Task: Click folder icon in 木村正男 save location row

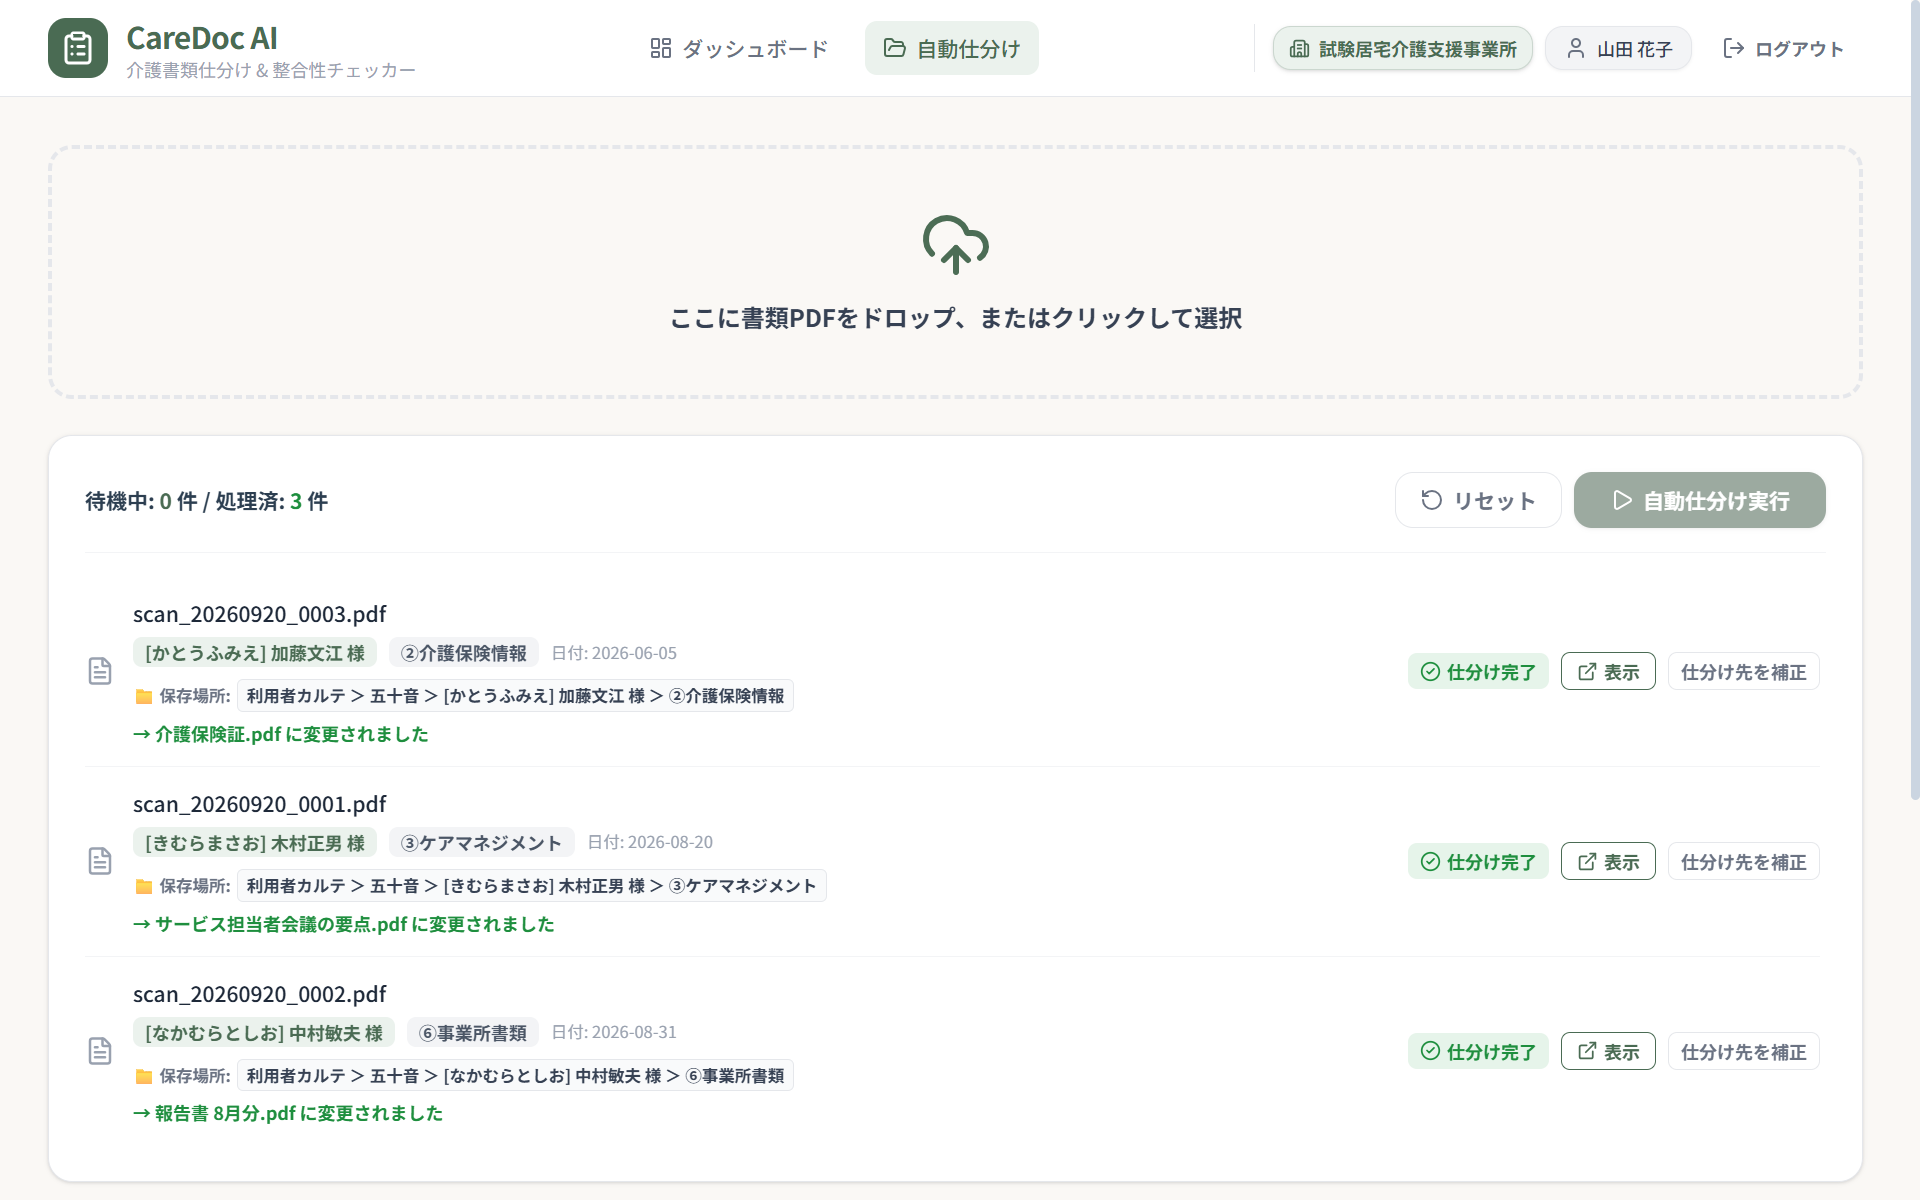Action: (x=144, y=886)
